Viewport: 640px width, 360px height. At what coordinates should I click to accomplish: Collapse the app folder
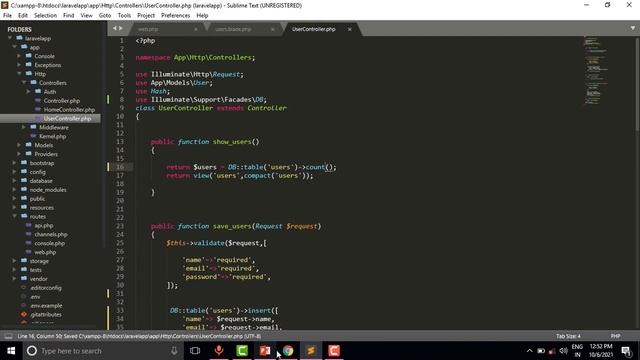14,47
